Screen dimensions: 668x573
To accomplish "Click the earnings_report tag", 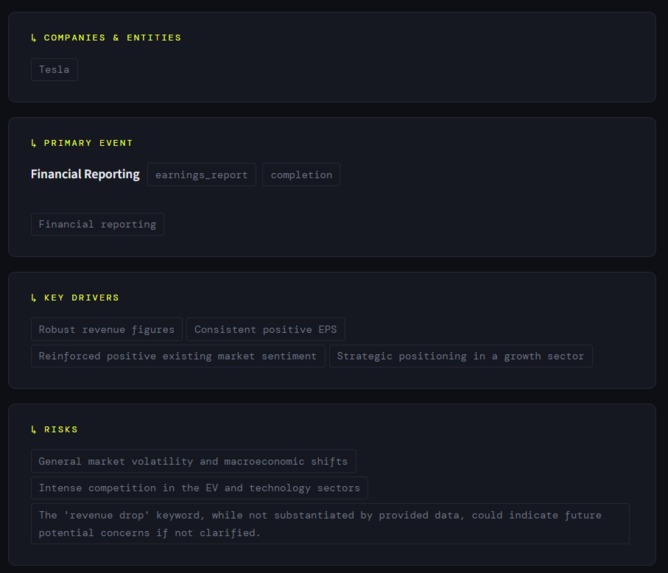I will [201, 175].
